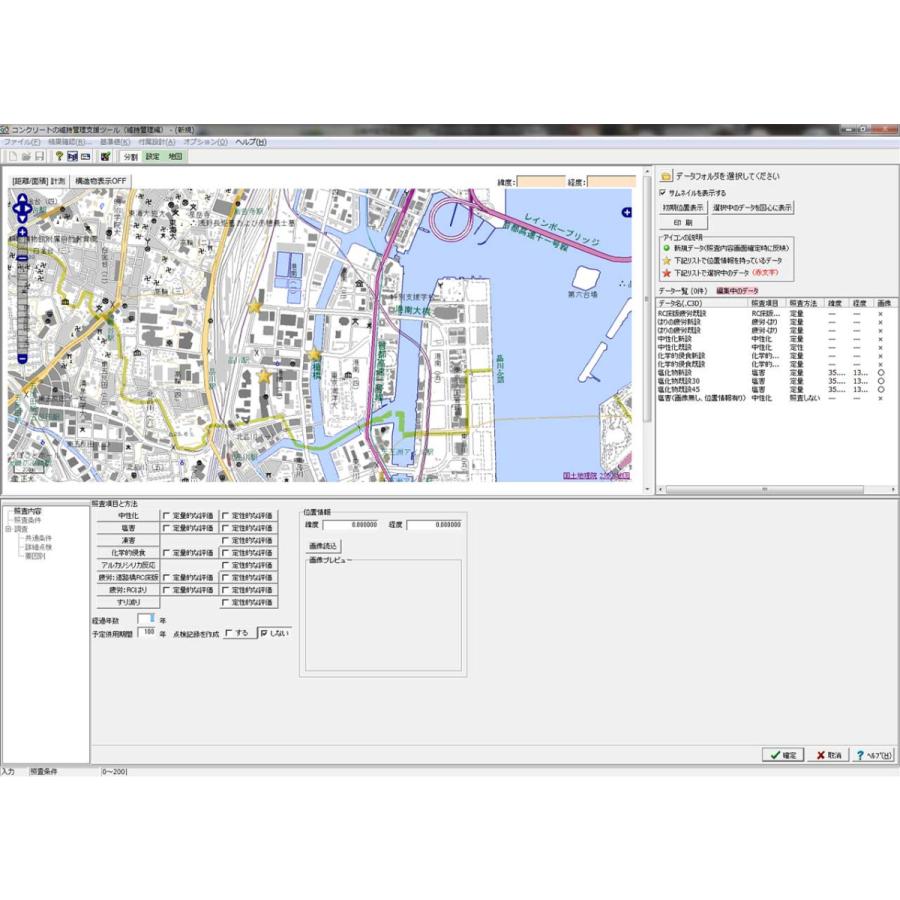The image size is (900, 900).
Task: Click the blue plus overview icon on map
Action: (x=626, y=212)
